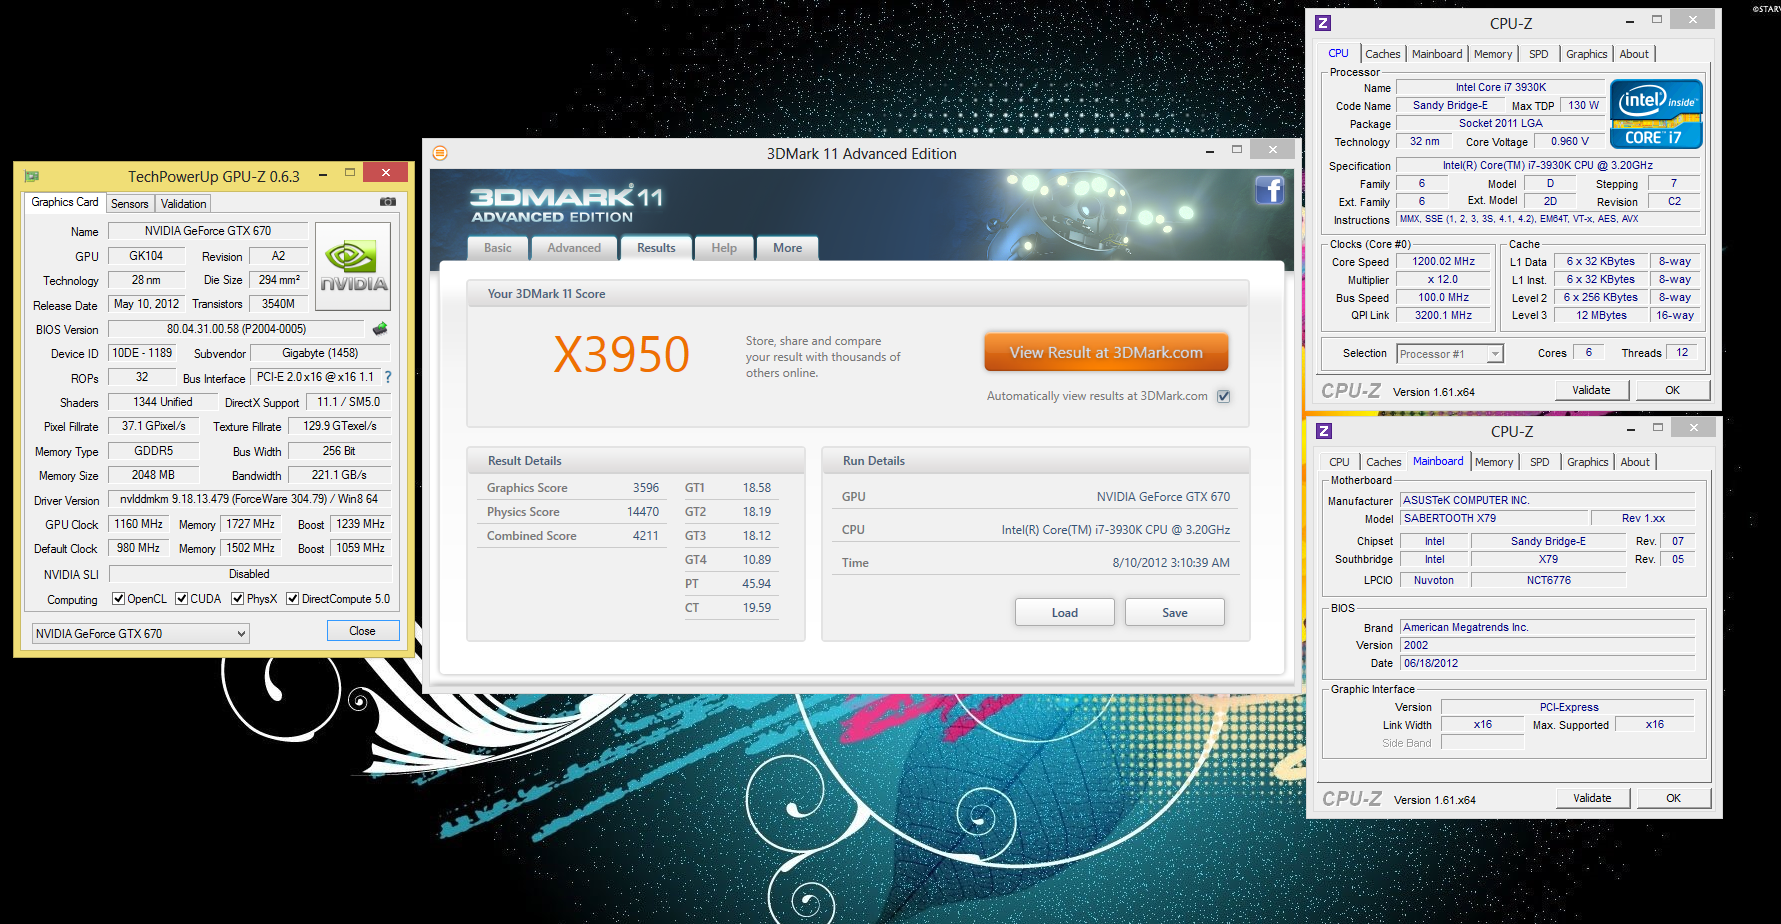Open the Help tab in 3DMark 11
Screen dimensions: 1781x924
coord(724,248)
